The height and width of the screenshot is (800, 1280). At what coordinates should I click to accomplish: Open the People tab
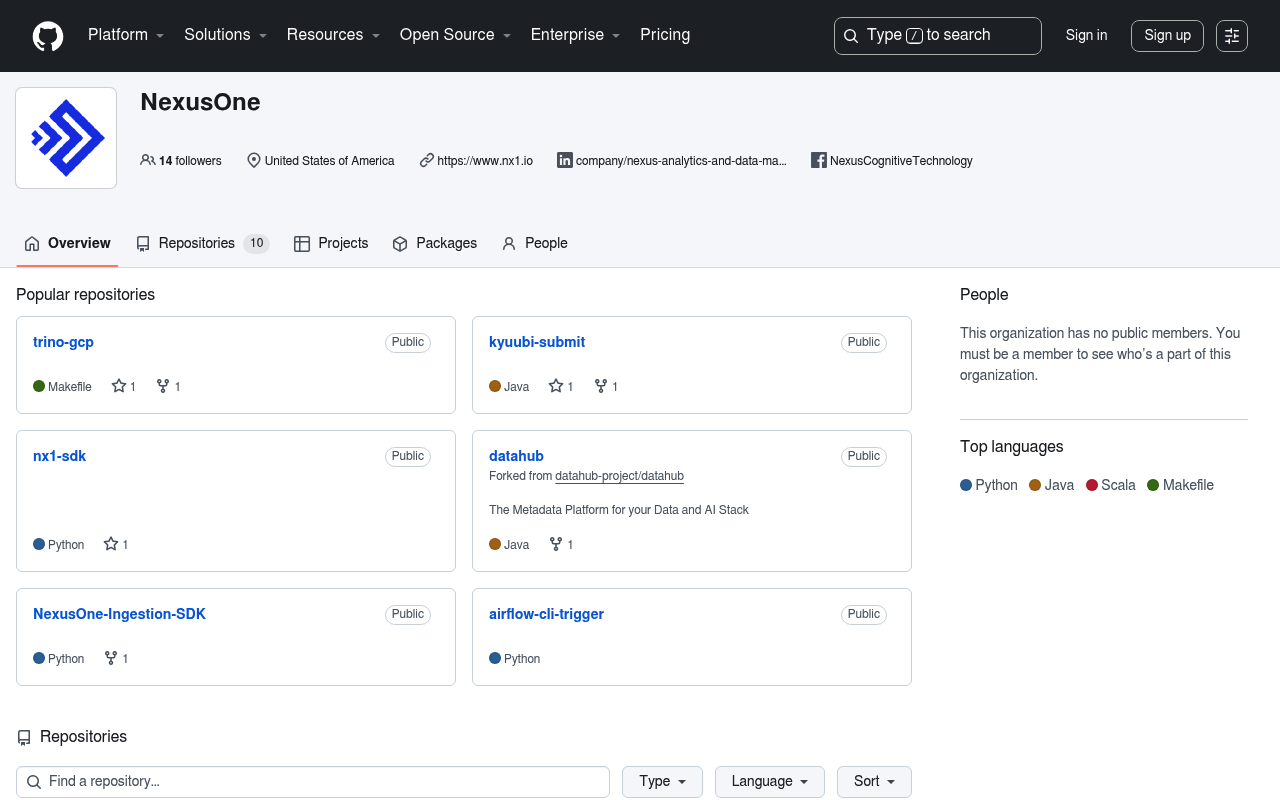534,243
